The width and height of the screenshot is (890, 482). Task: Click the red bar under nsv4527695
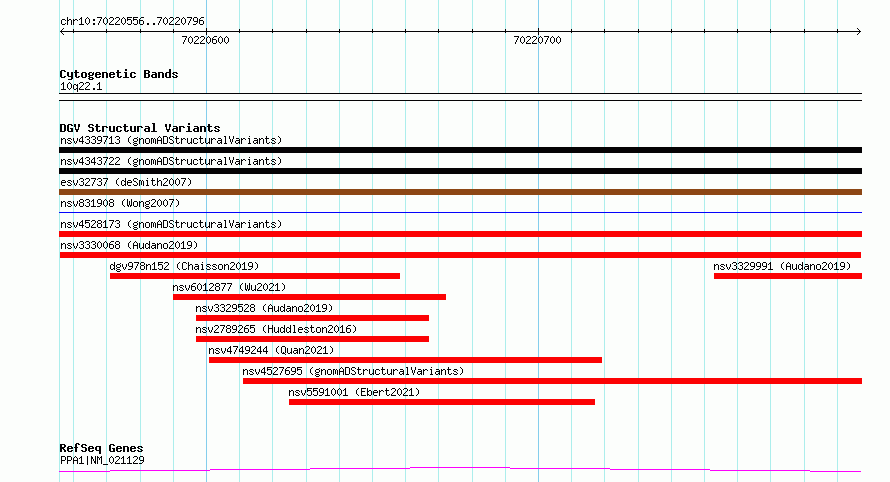tap(552, 382)
